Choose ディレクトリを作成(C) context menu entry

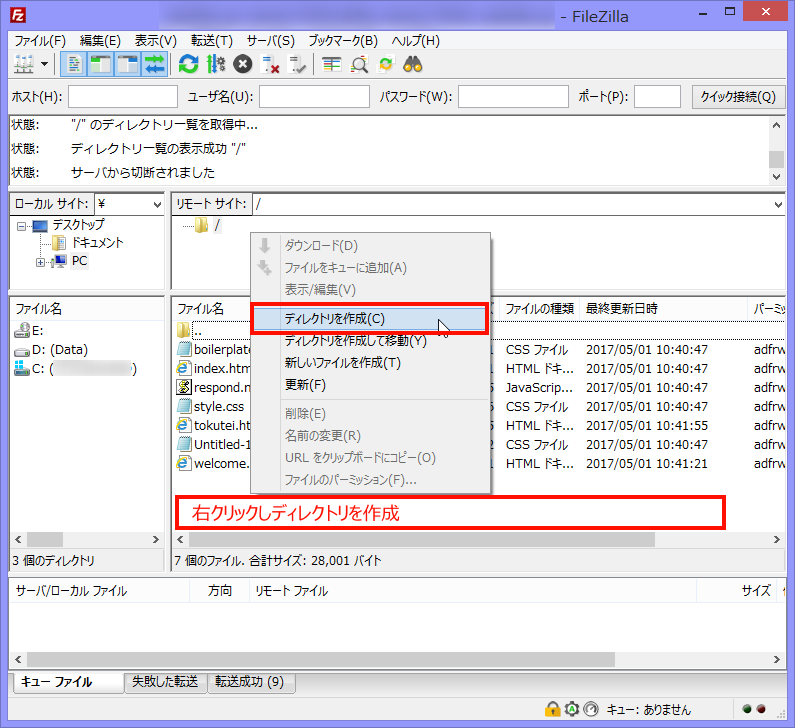tap(370, 318)
